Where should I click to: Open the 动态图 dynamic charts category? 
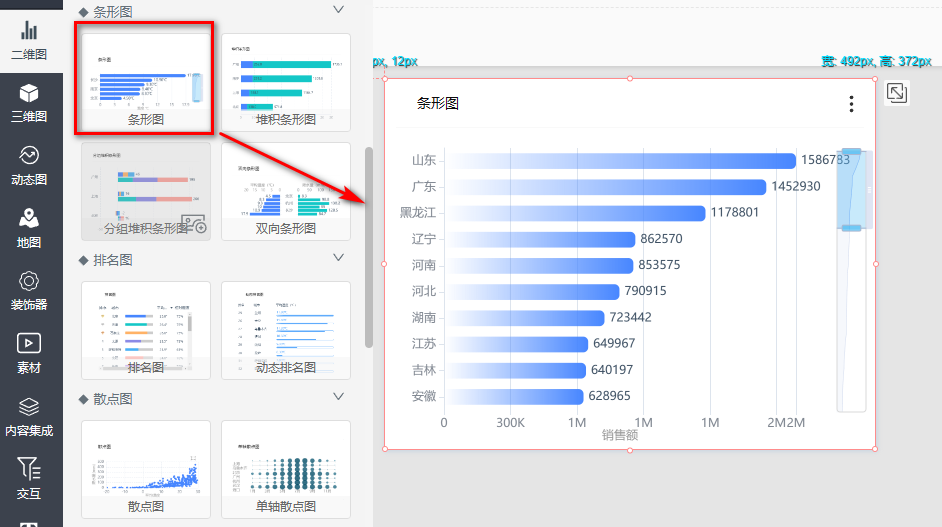(29, 164)
